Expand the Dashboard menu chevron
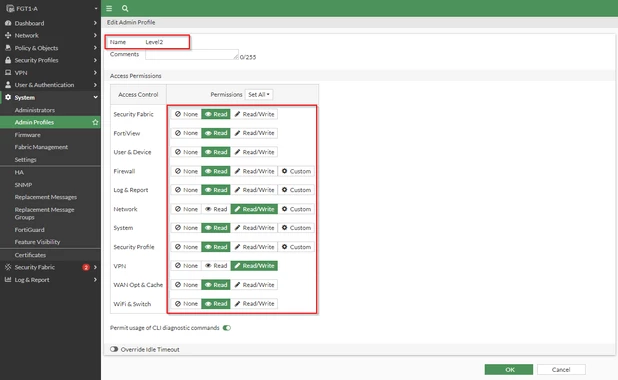 (x=95, y=23)
